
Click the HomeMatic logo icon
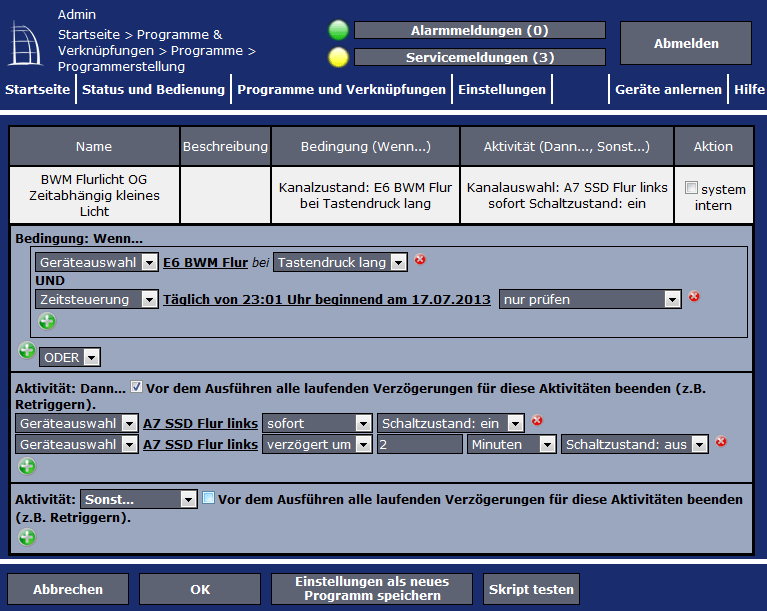click(x=25, y=44)
